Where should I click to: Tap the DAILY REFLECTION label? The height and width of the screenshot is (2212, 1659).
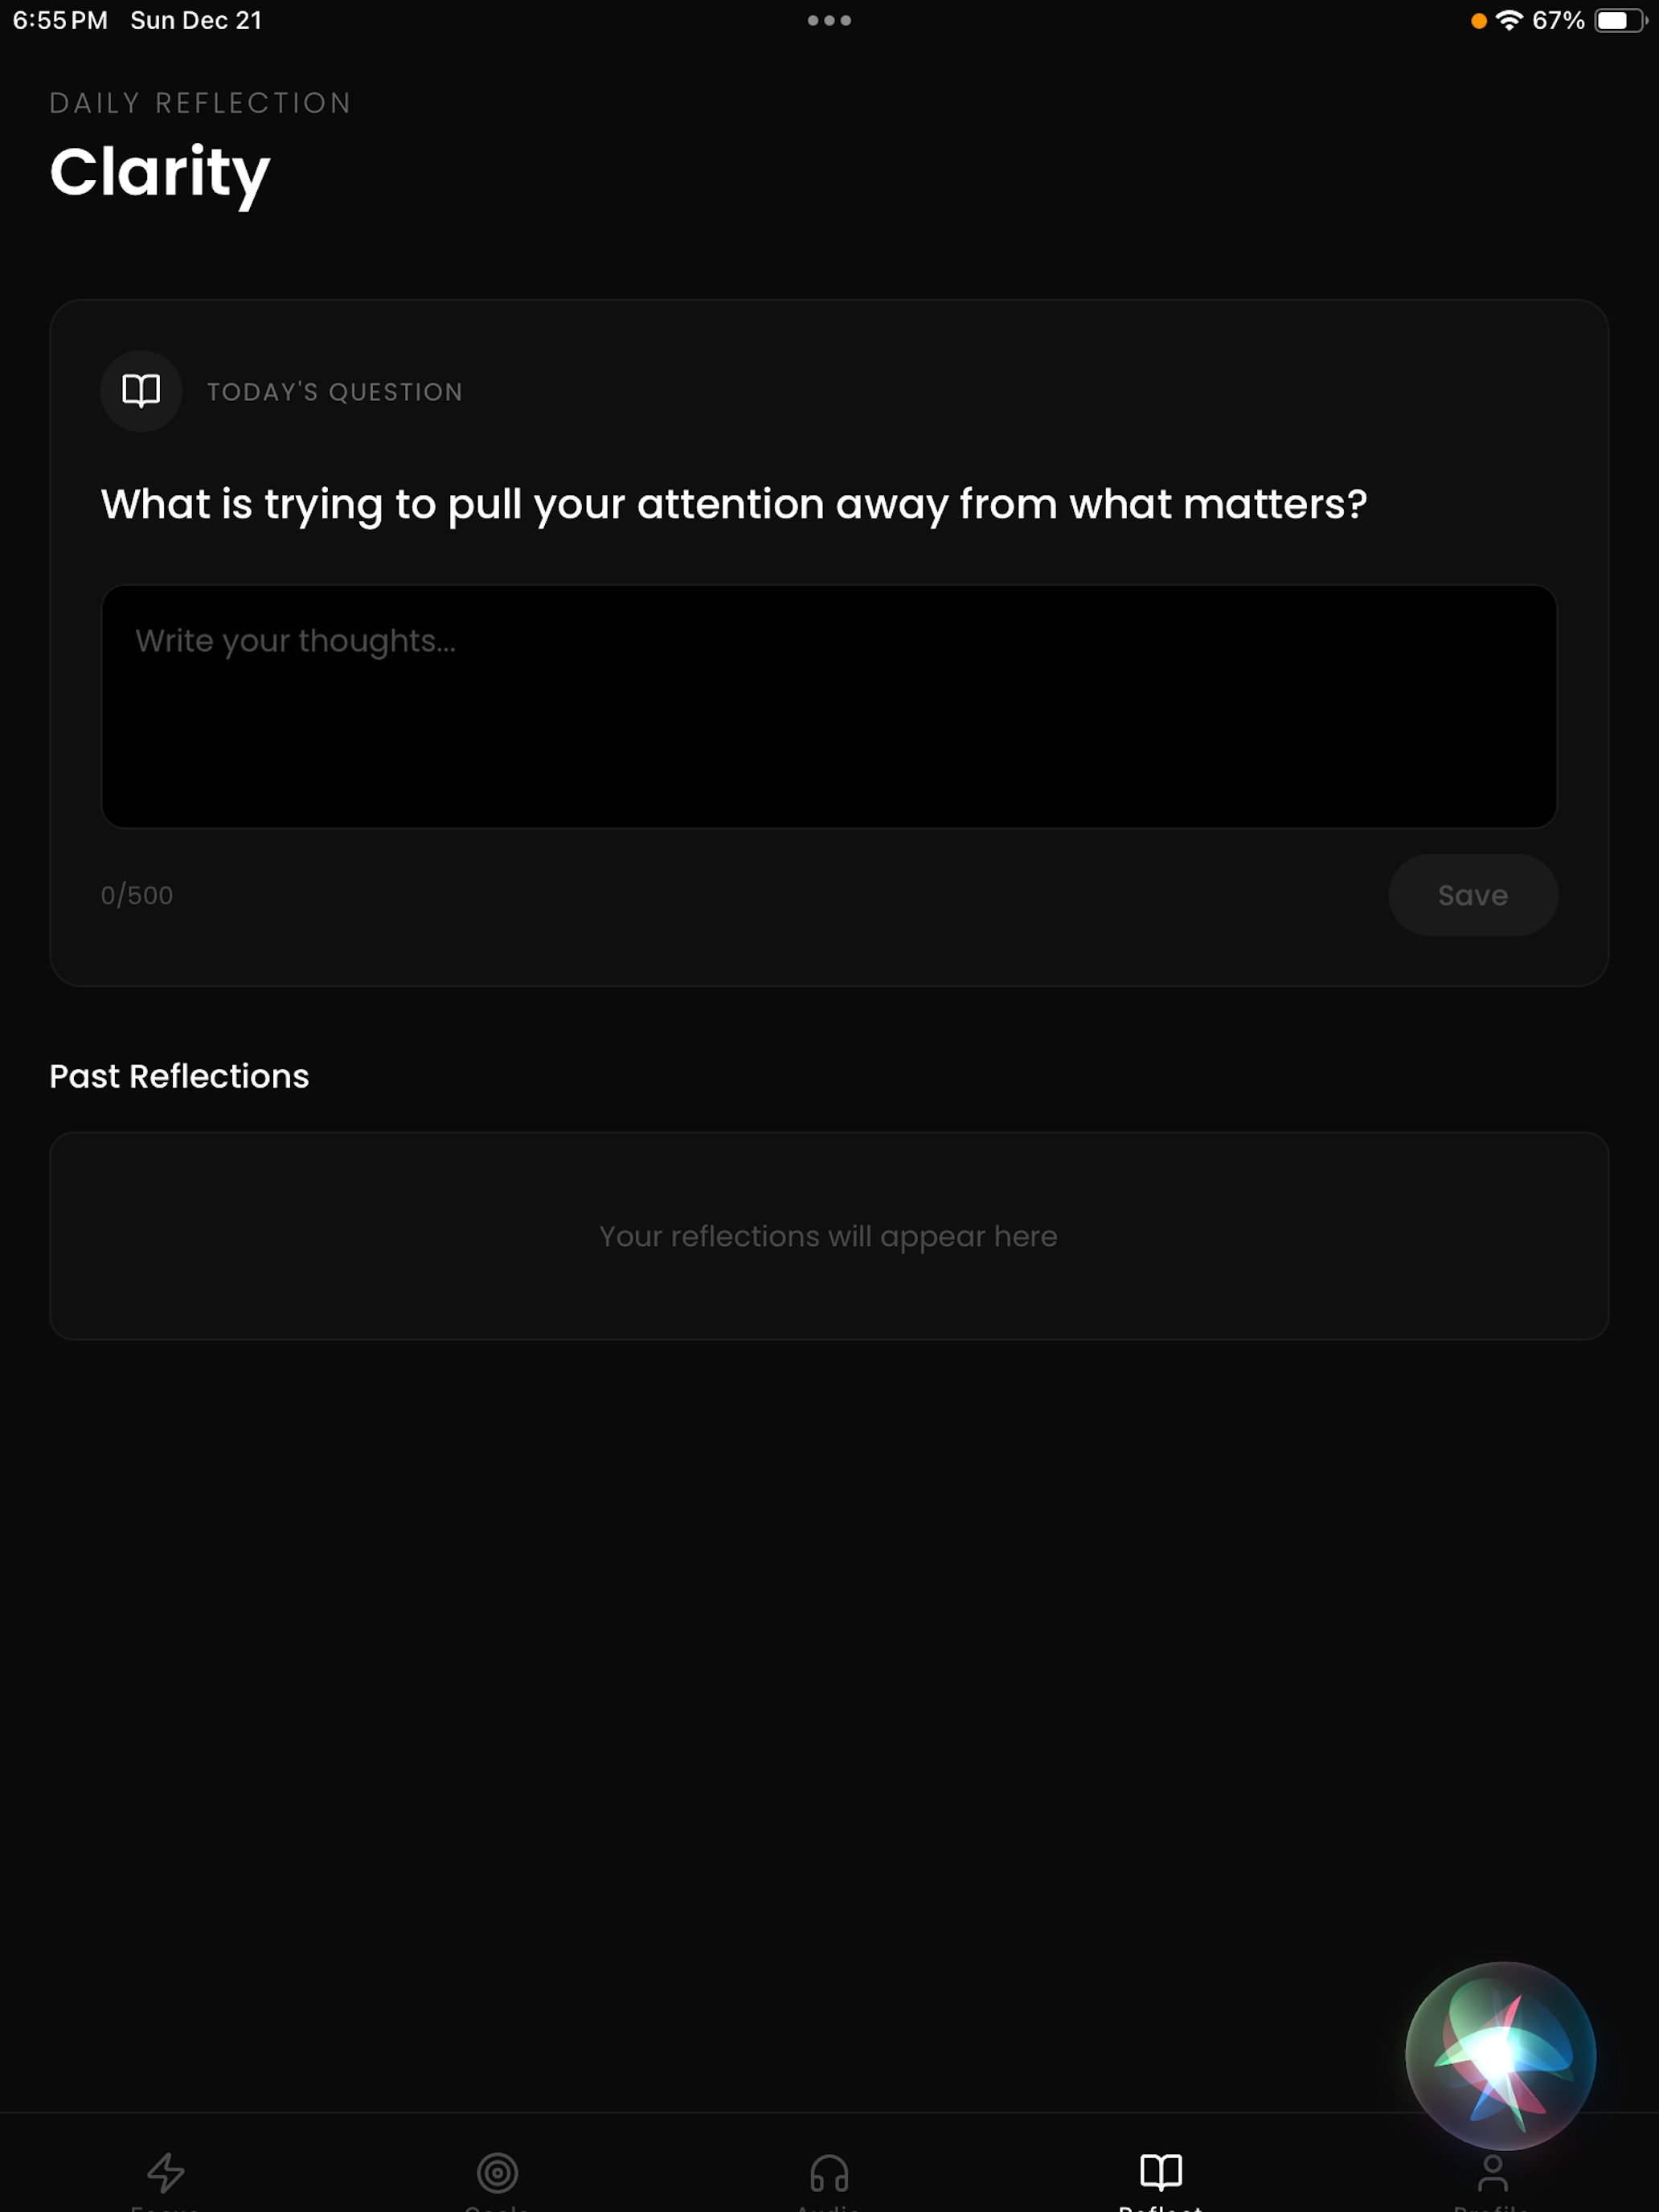click(200, 103)
